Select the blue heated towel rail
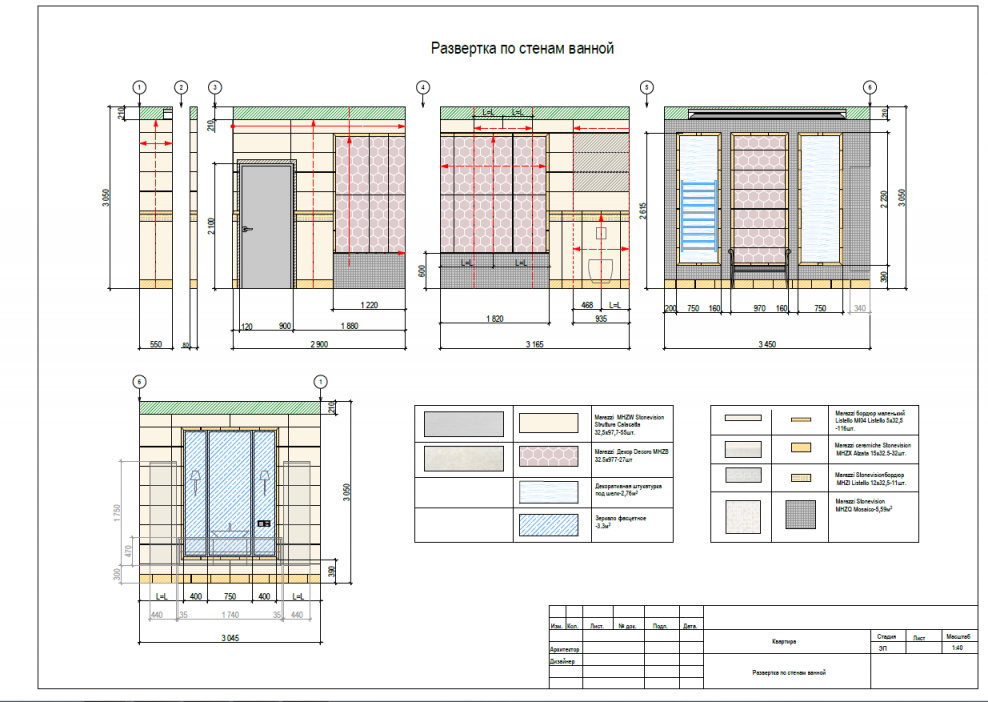Image resolution: width=988 pixels, height=702 pixels. click(x=699, y=220)
